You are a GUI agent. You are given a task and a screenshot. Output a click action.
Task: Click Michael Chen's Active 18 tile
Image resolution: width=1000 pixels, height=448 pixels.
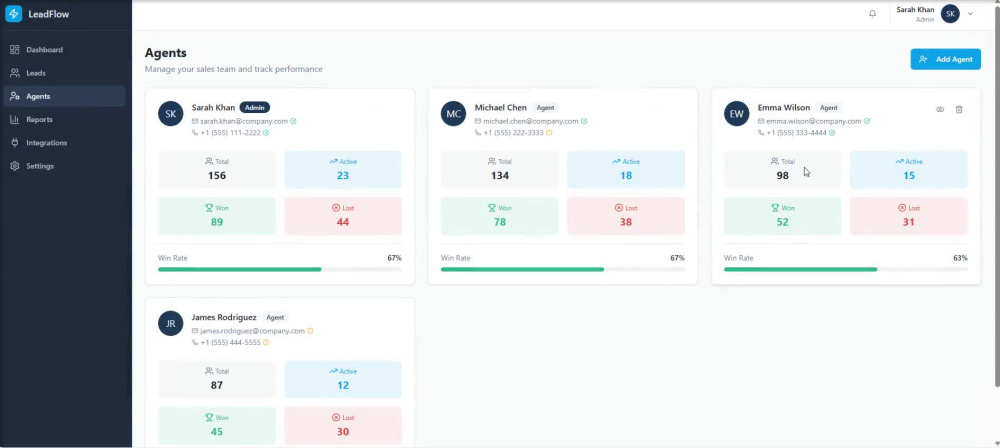coord(626,169)
